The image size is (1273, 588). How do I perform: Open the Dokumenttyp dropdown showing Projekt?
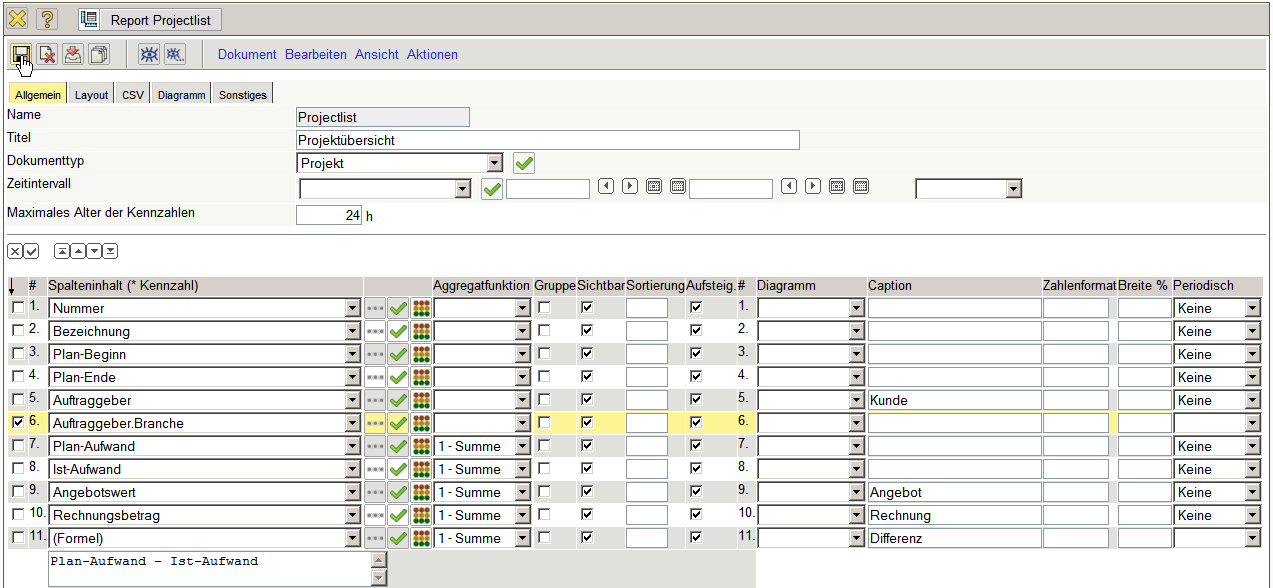[494, 163]
